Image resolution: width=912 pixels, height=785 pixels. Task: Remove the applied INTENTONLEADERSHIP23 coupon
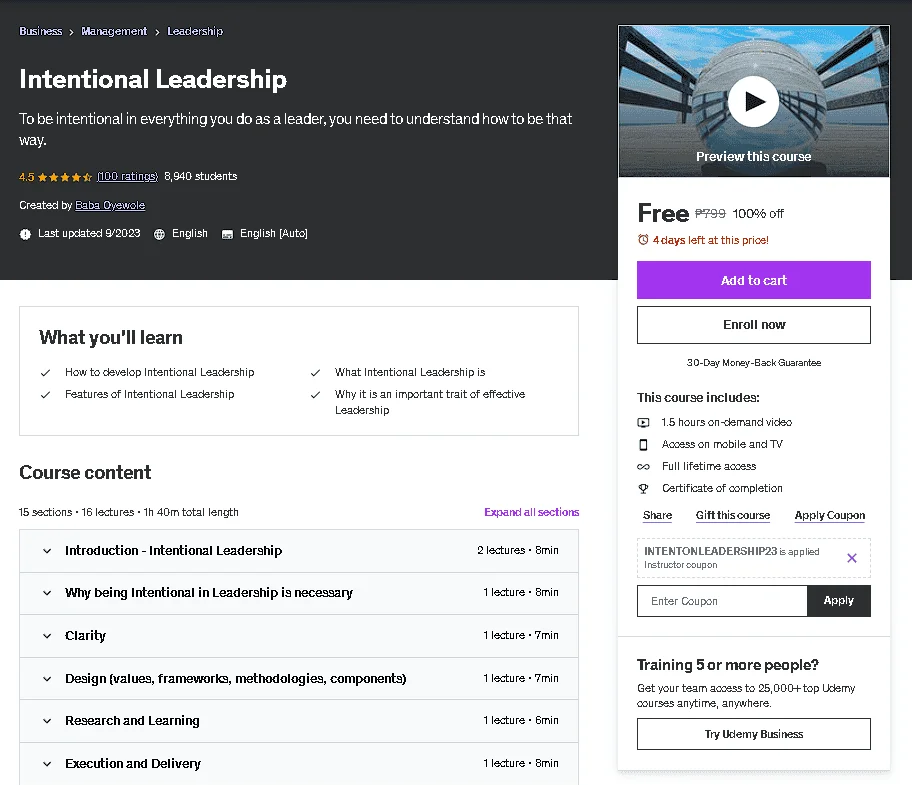[x=852, y=558]
